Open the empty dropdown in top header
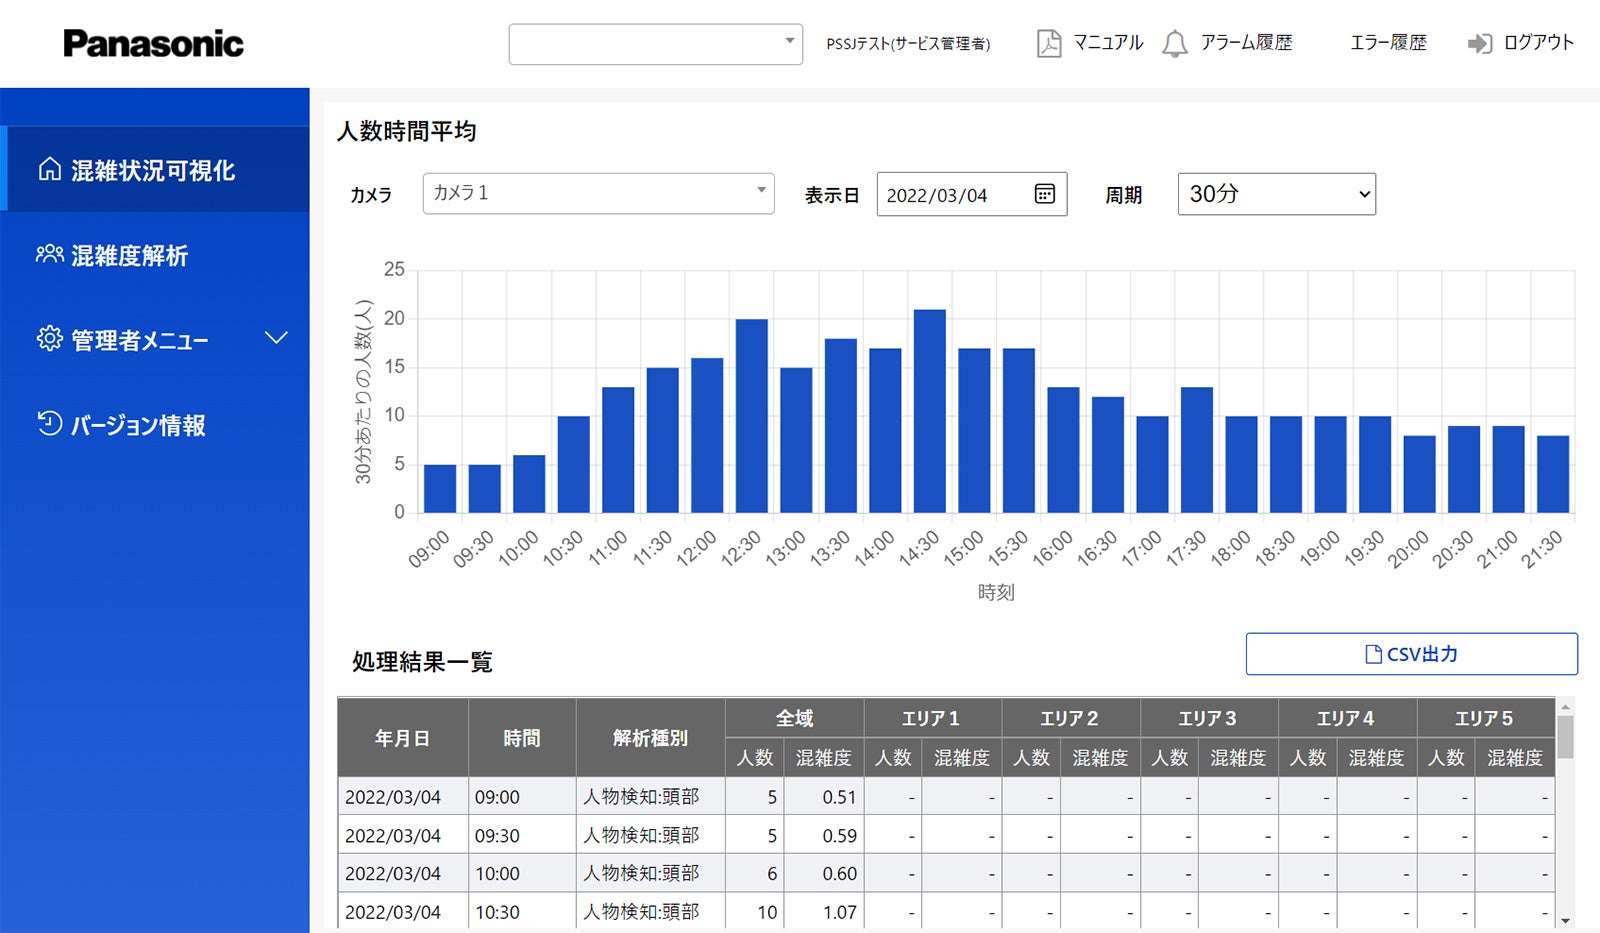The image size is (1600, 933). coord(655,44)
